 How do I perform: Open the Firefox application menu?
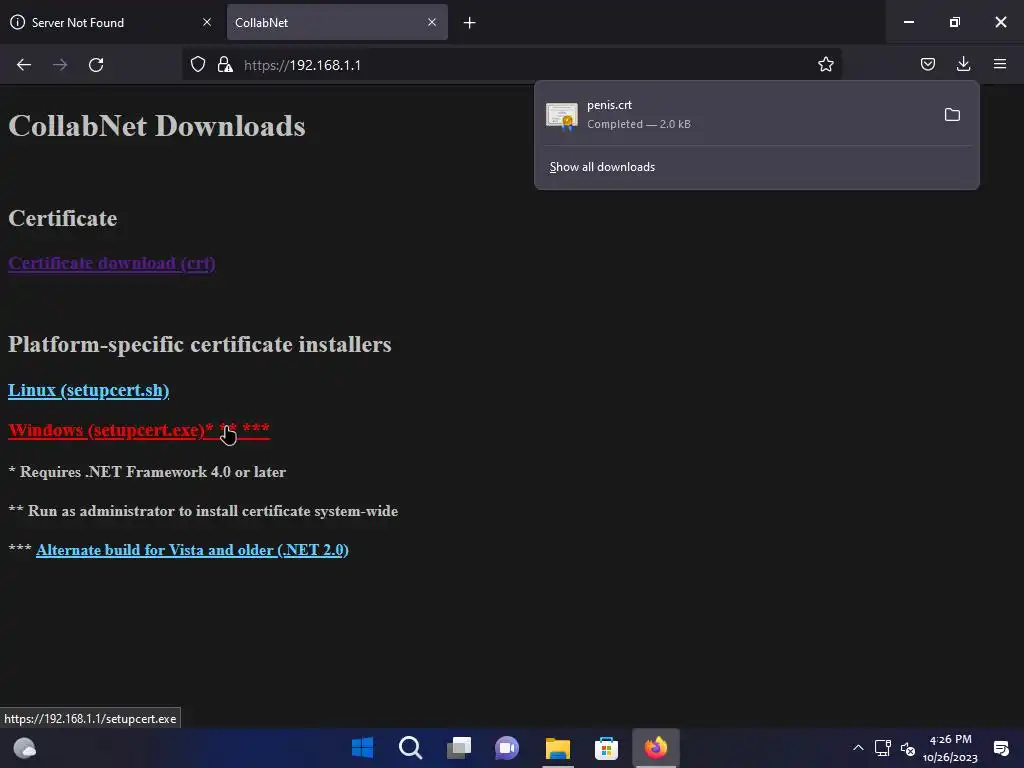(x=1000, y=64)
